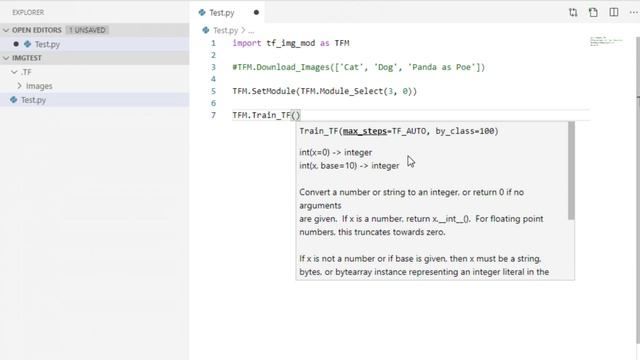Click the 1 UNSAVED badge
640x360 pixels.
point(87,30)
